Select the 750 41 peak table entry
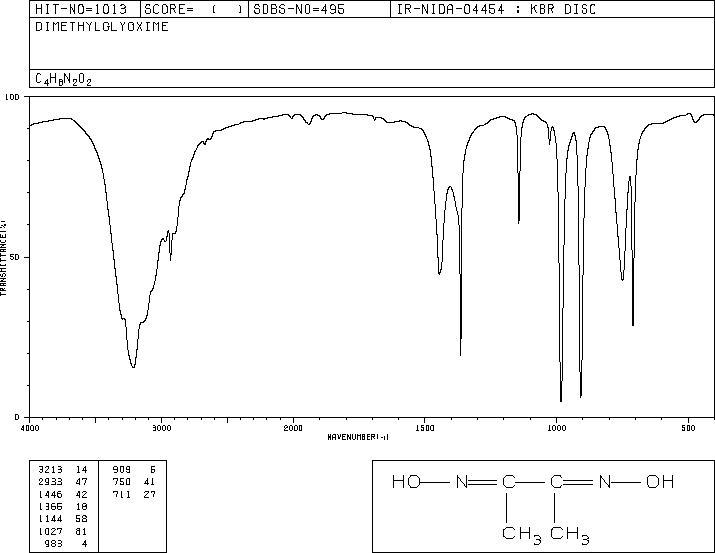 pyautogui.click(x=134, y=481)
